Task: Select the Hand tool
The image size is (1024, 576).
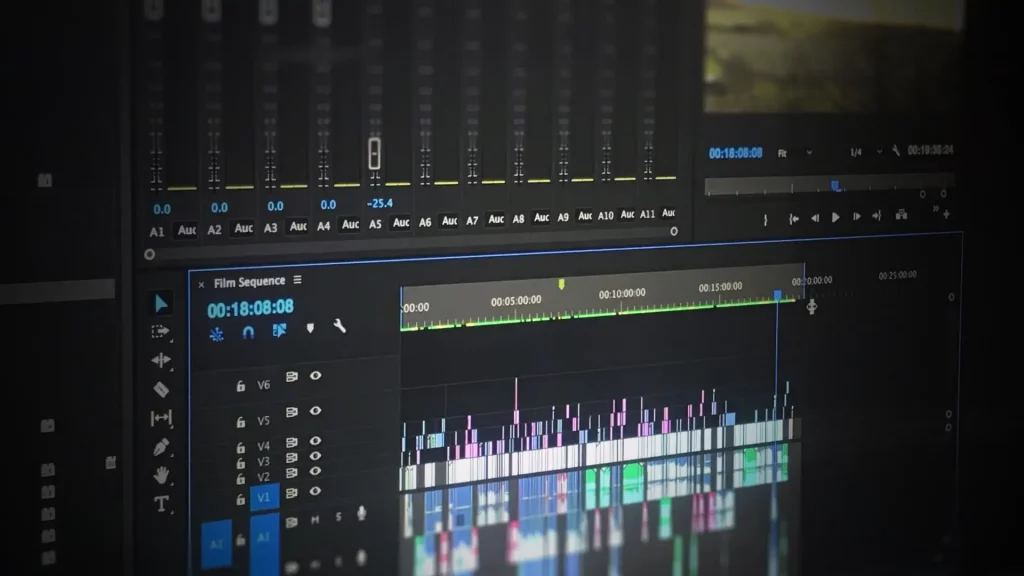Action: [x=160, y=475]
